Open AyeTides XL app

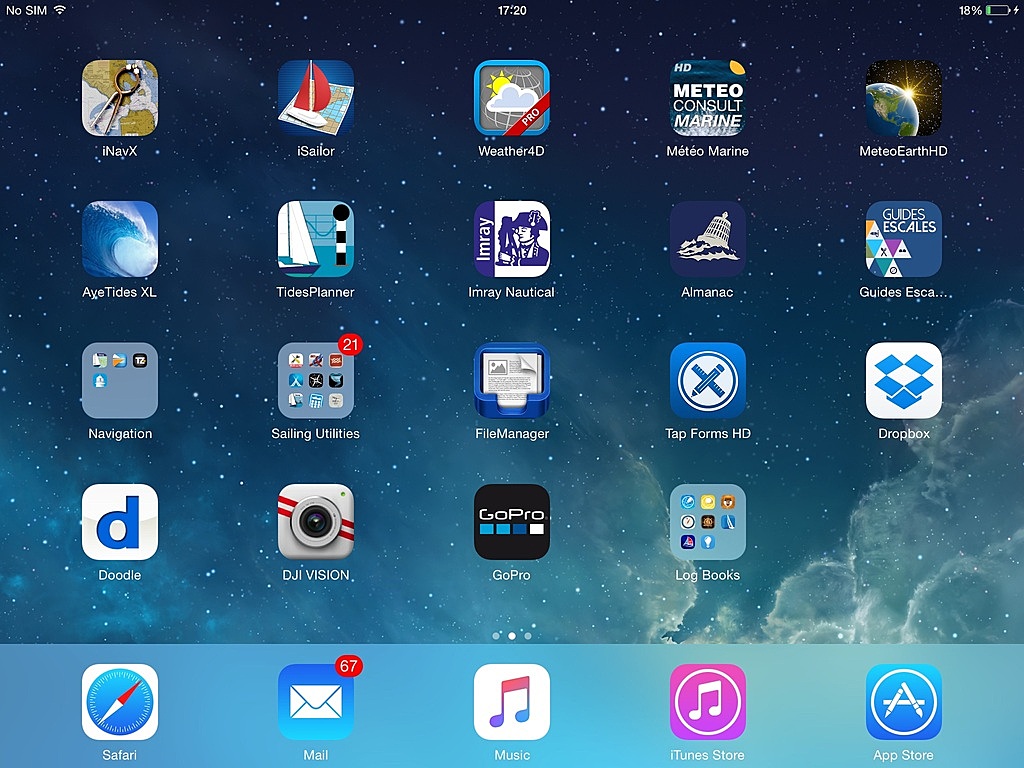[x=120, y=239]
